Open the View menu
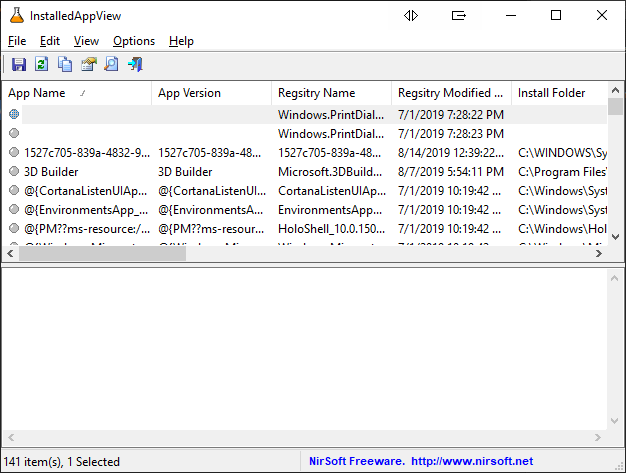Viewport: 626px width, 473px height. click(x=86, y=41)
